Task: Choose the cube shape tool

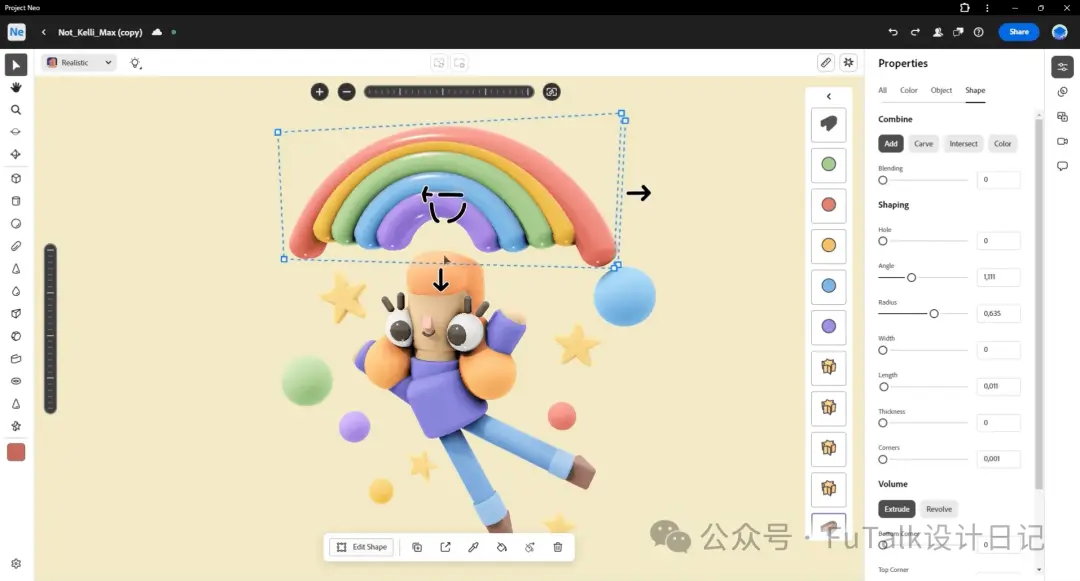Action: coord(16,178)
